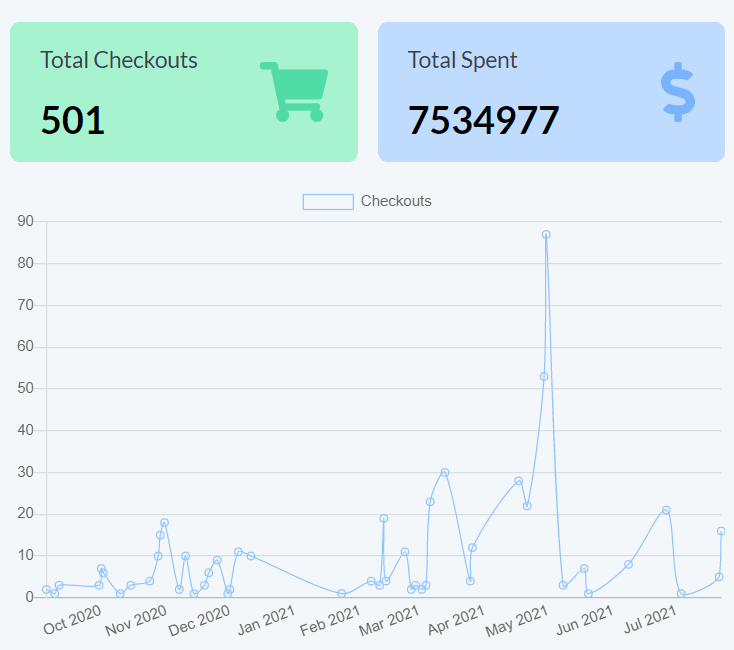Click the Mar 2021 axis label
This screenshot has height=650, width=734.
coord(389,620)
